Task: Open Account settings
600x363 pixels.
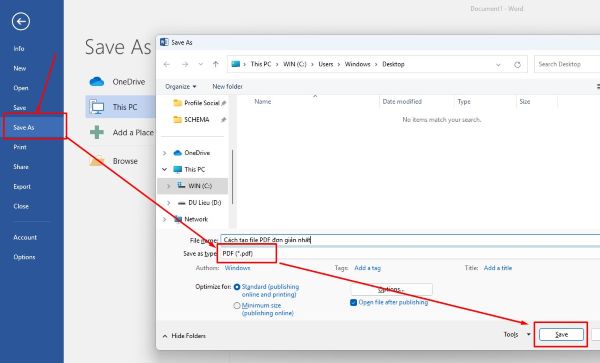Action: pos(25,238)
